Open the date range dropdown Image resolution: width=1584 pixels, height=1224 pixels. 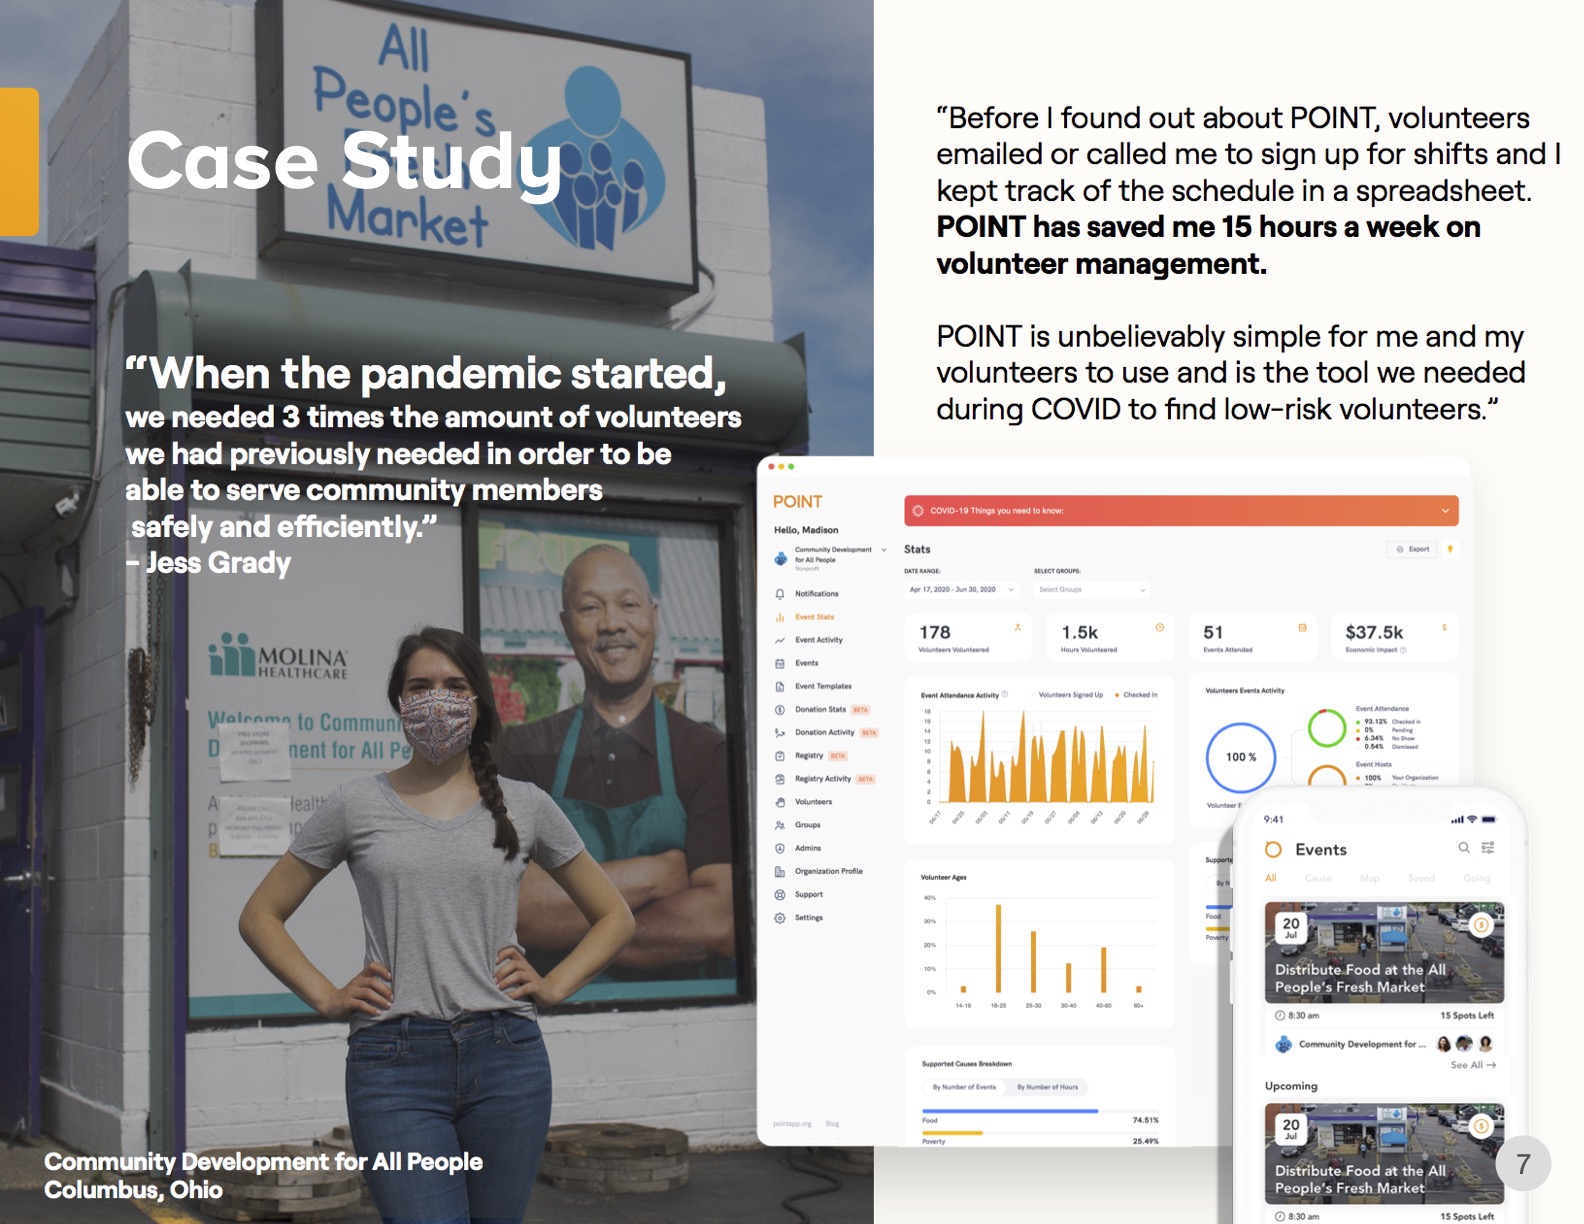click(x=961, y=590)
